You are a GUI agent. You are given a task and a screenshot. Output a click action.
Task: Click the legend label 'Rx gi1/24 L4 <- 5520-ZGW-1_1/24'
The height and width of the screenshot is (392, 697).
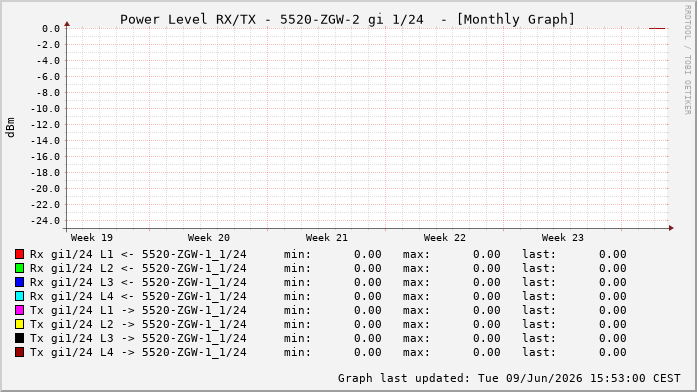click(138, 296)
